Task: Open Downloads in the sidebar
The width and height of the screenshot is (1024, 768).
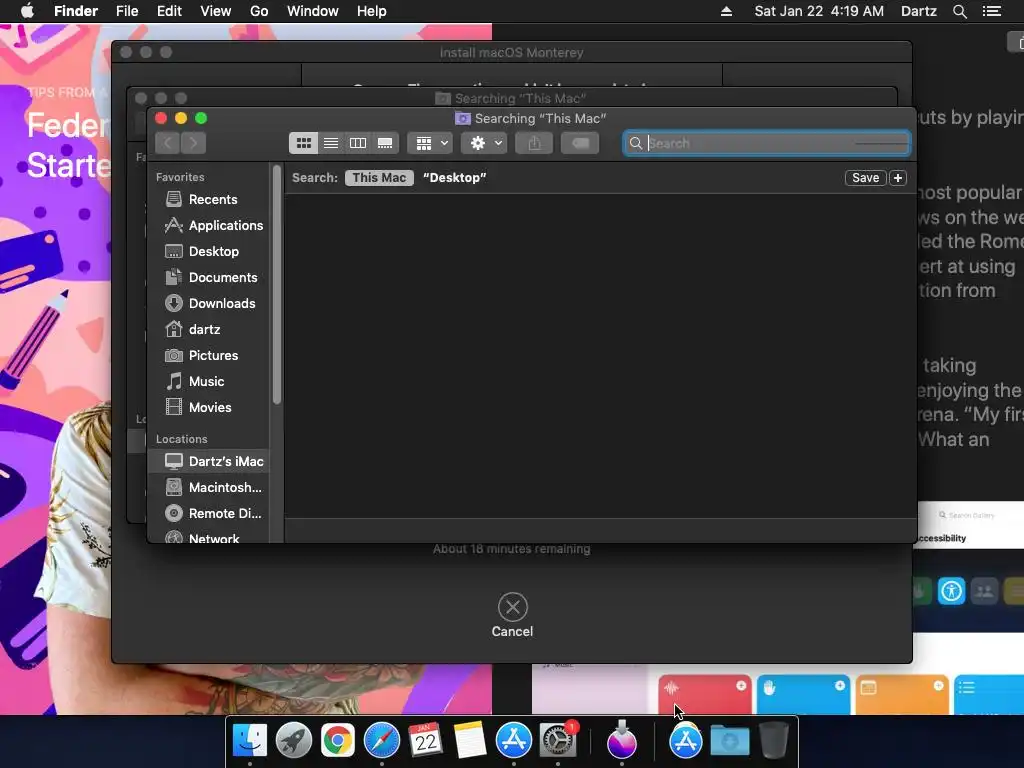Action: coord(209,304)
